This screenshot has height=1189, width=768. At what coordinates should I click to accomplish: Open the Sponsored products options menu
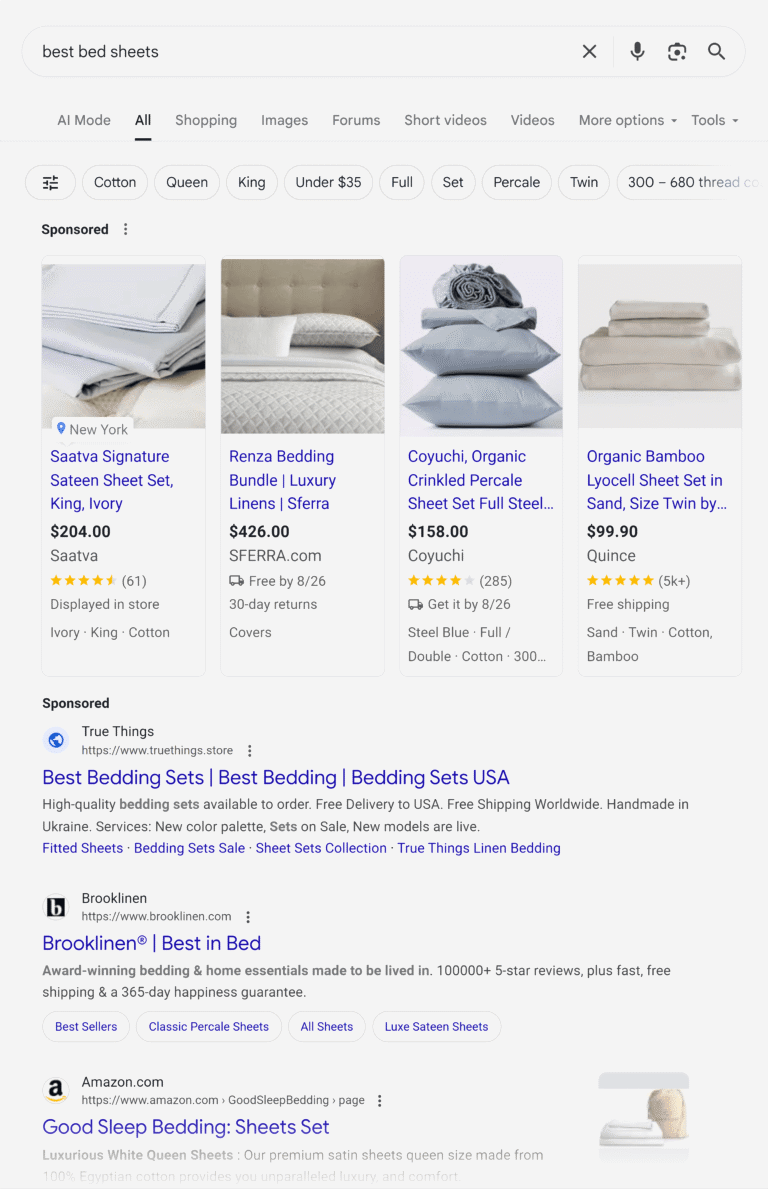125,229
